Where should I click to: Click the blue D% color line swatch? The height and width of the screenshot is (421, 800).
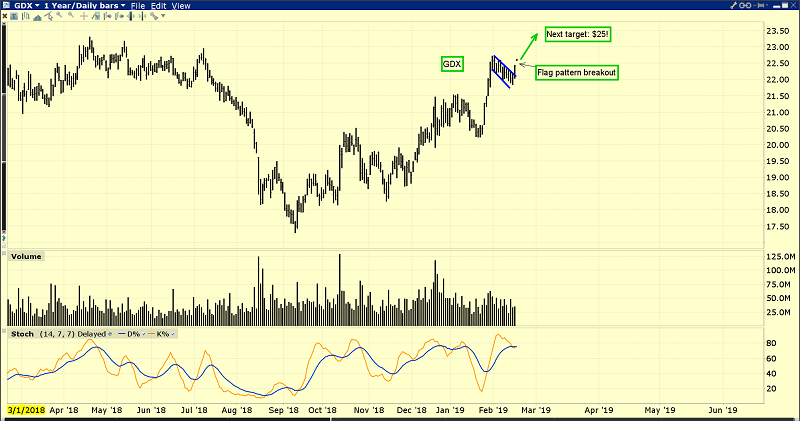pyautogui.click(x=121, y=334)
